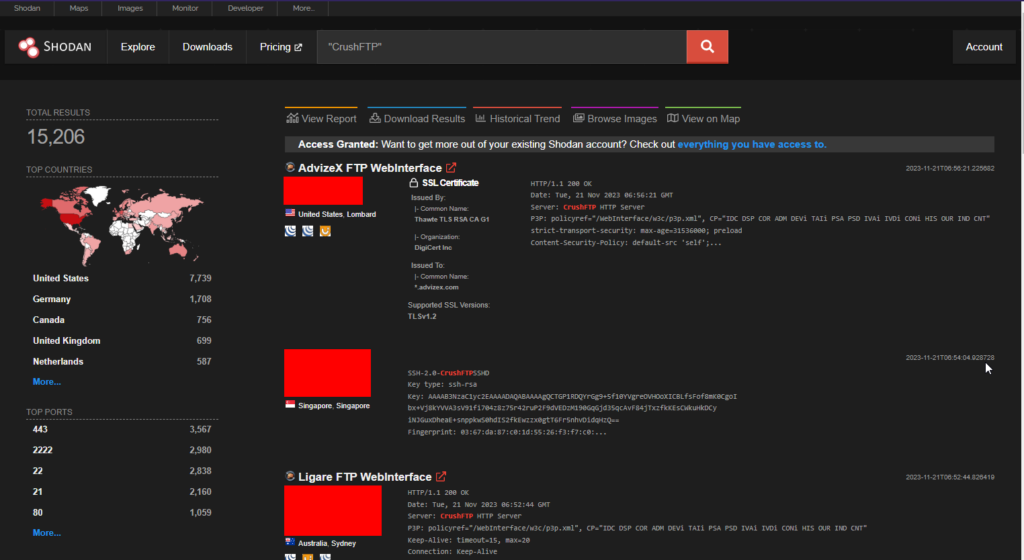Viewport: 1024px width, 560px height.
Task: Click orange technology icon under United States, Lombard
Action: (x=325, y=231)
